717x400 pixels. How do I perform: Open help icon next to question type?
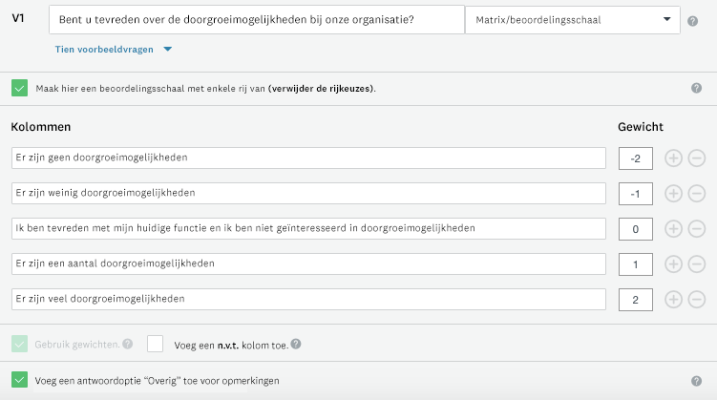(692, 20)
